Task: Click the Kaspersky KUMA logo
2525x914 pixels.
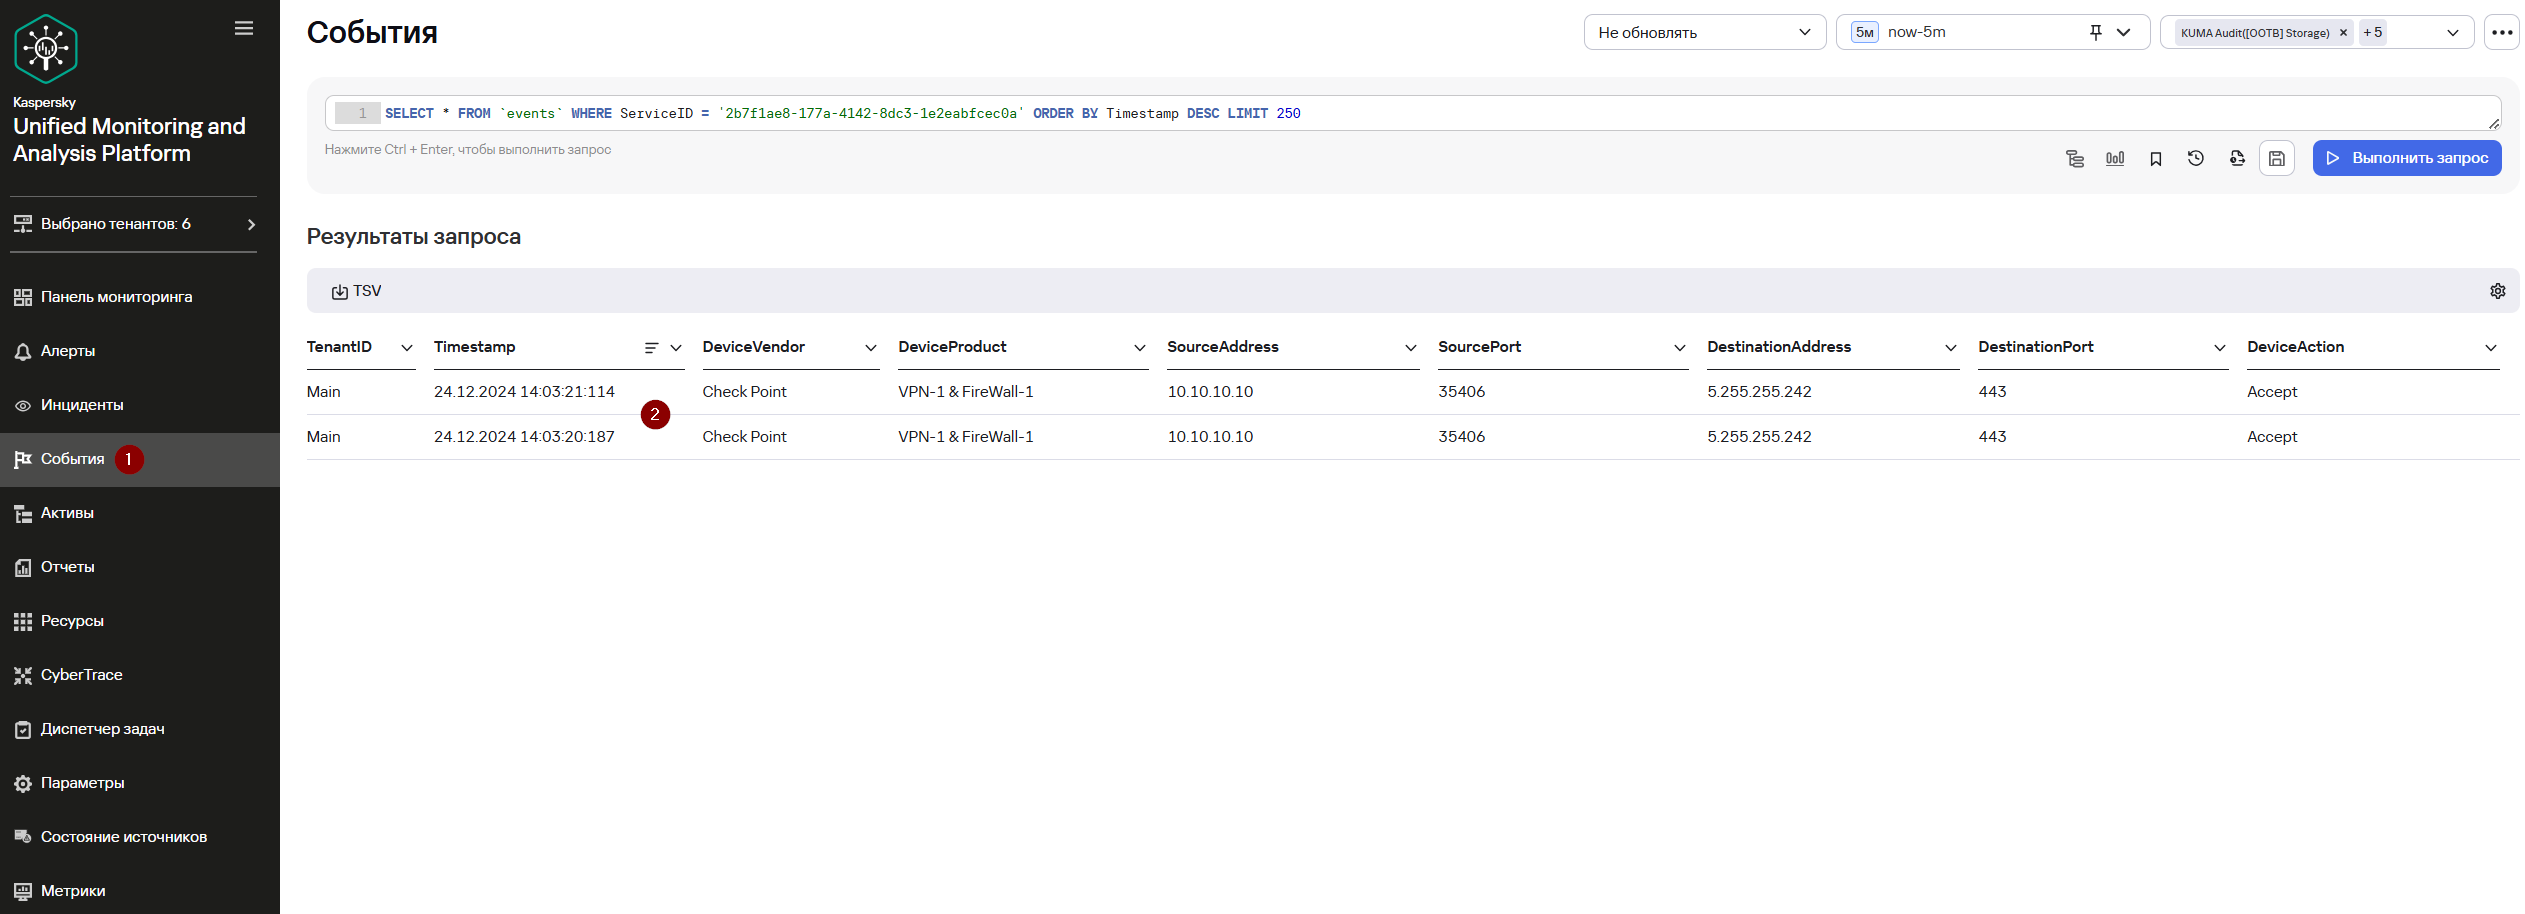Action: tap(46, 48)
